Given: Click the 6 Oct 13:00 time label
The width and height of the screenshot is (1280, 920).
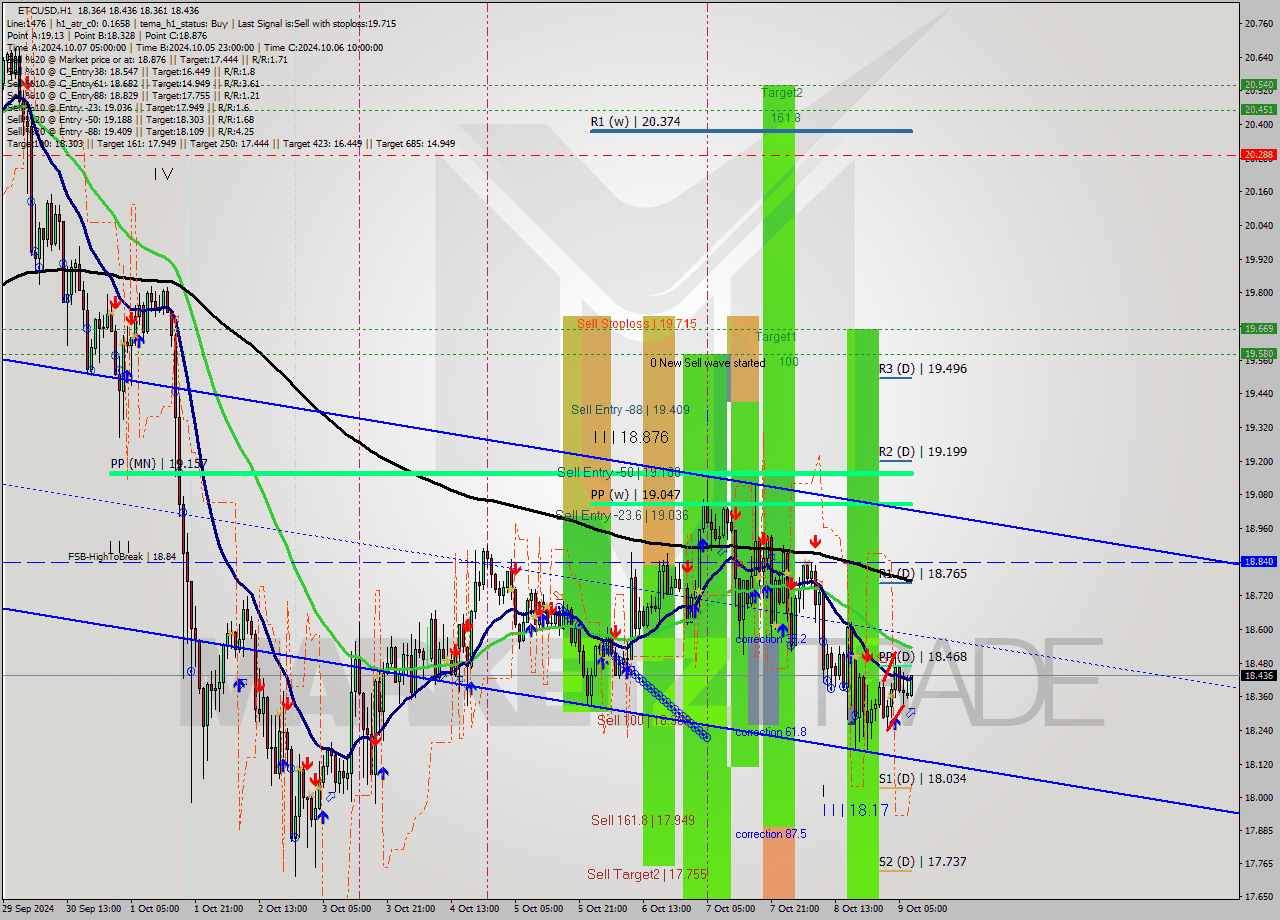Looking at the screenshot, I should (x=666, y=909).
